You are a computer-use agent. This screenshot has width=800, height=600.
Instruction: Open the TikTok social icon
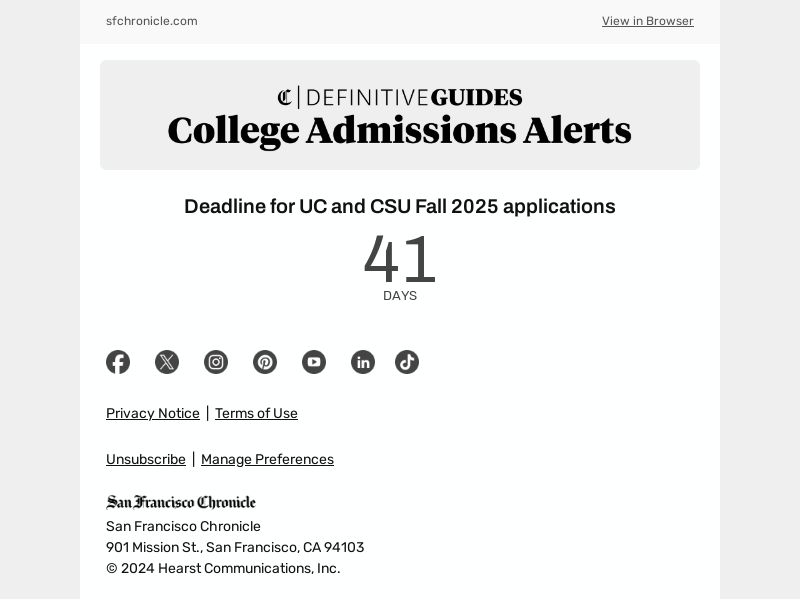pos(407,362)
